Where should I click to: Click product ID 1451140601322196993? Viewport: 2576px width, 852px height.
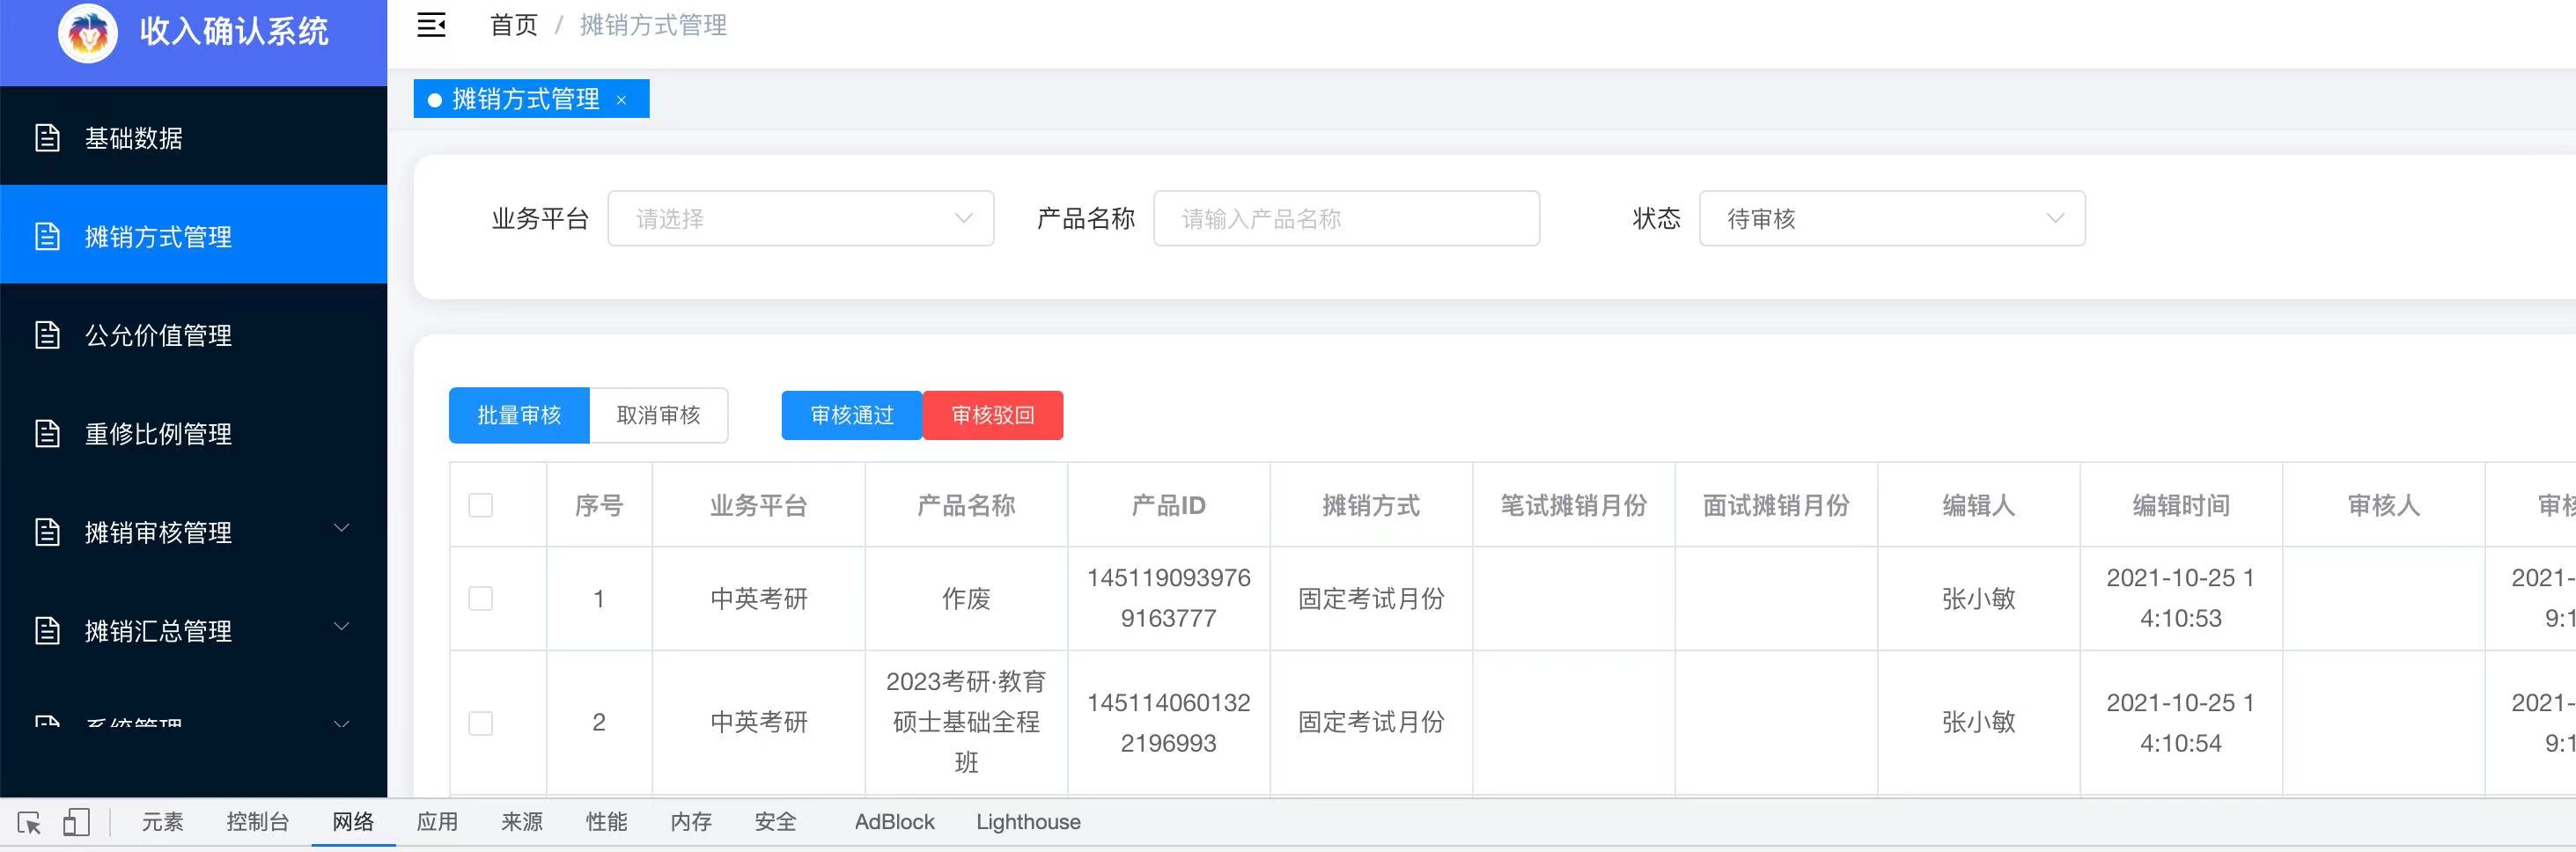pos(1169,723)
